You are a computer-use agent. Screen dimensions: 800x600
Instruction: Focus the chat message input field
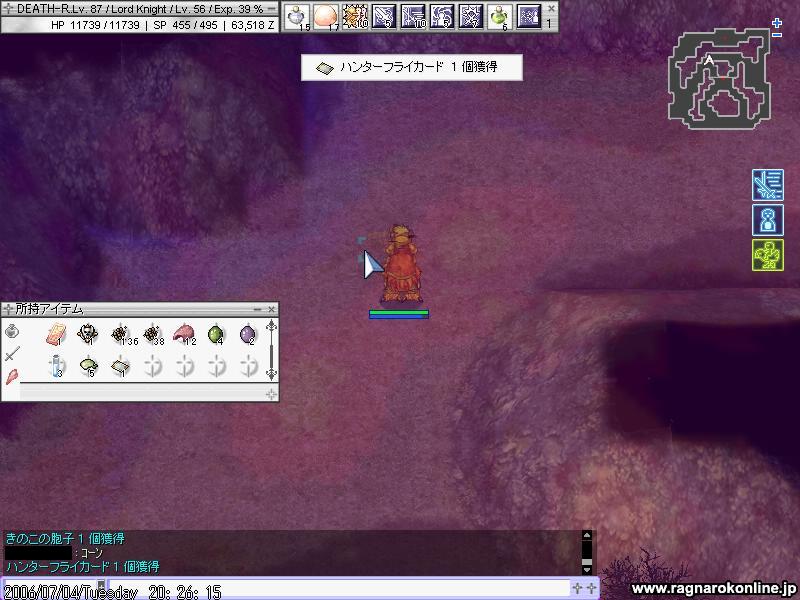pyautogui.click(x=339, y=587)
